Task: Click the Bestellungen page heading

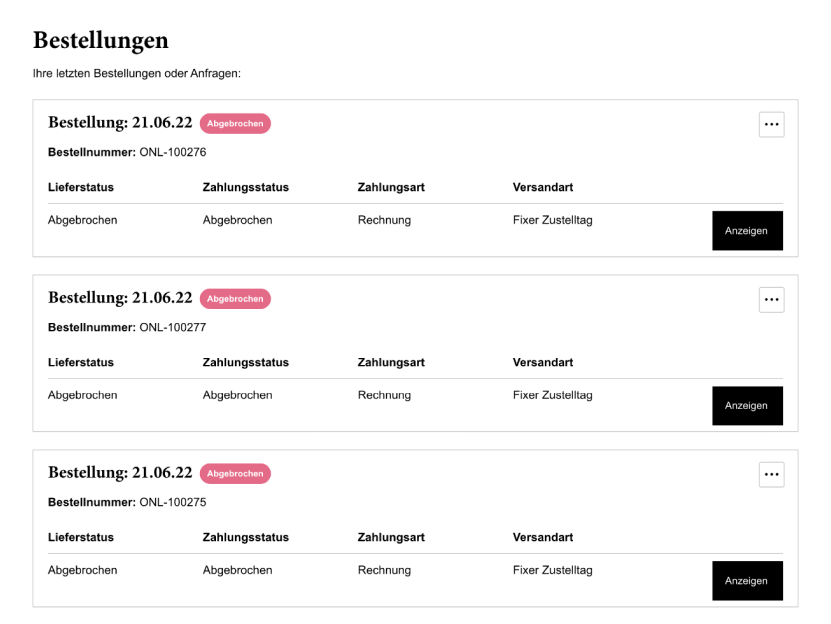Action: click(101, 40)
